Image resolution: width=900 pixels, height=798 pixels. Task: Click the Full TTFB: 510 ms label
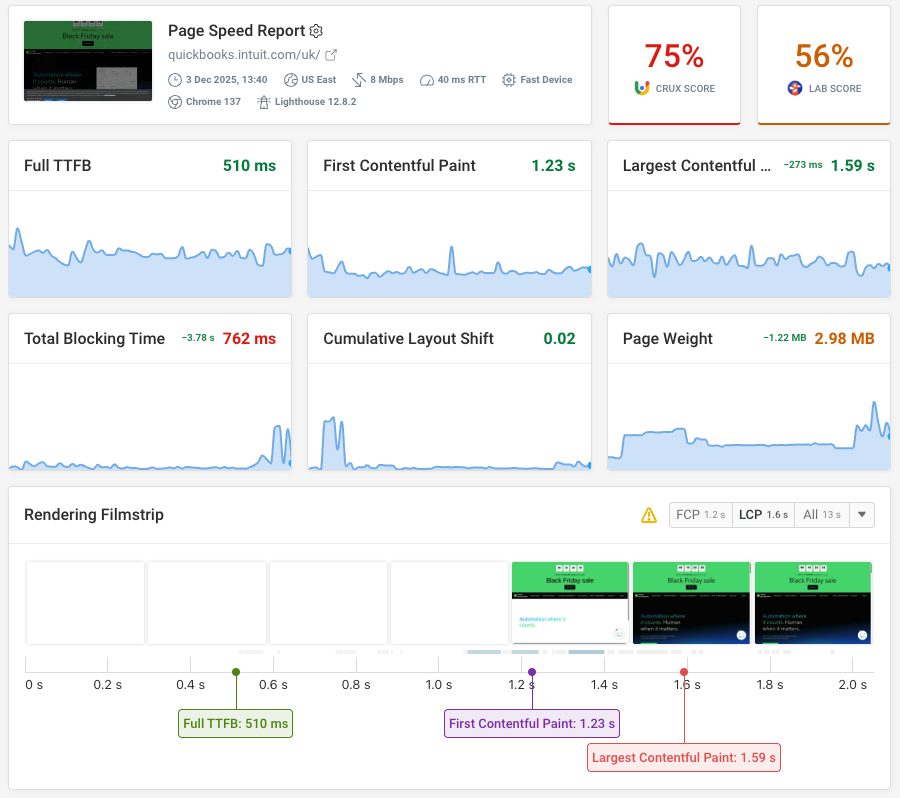pos(235,722)
